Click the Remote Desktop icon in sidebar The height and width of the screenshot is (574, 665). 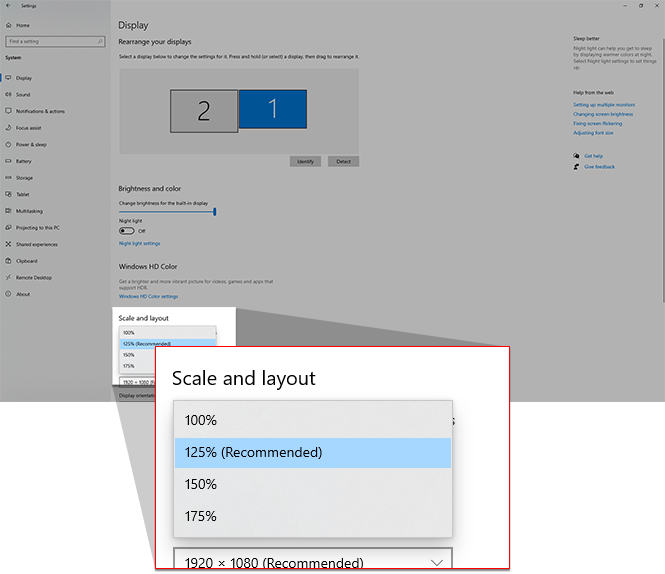(8, 277)
